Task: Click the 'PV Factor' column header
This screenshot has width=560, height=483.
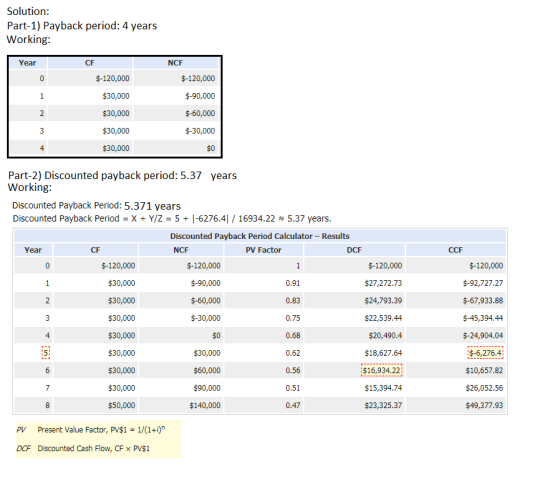Action: (263, 250)
